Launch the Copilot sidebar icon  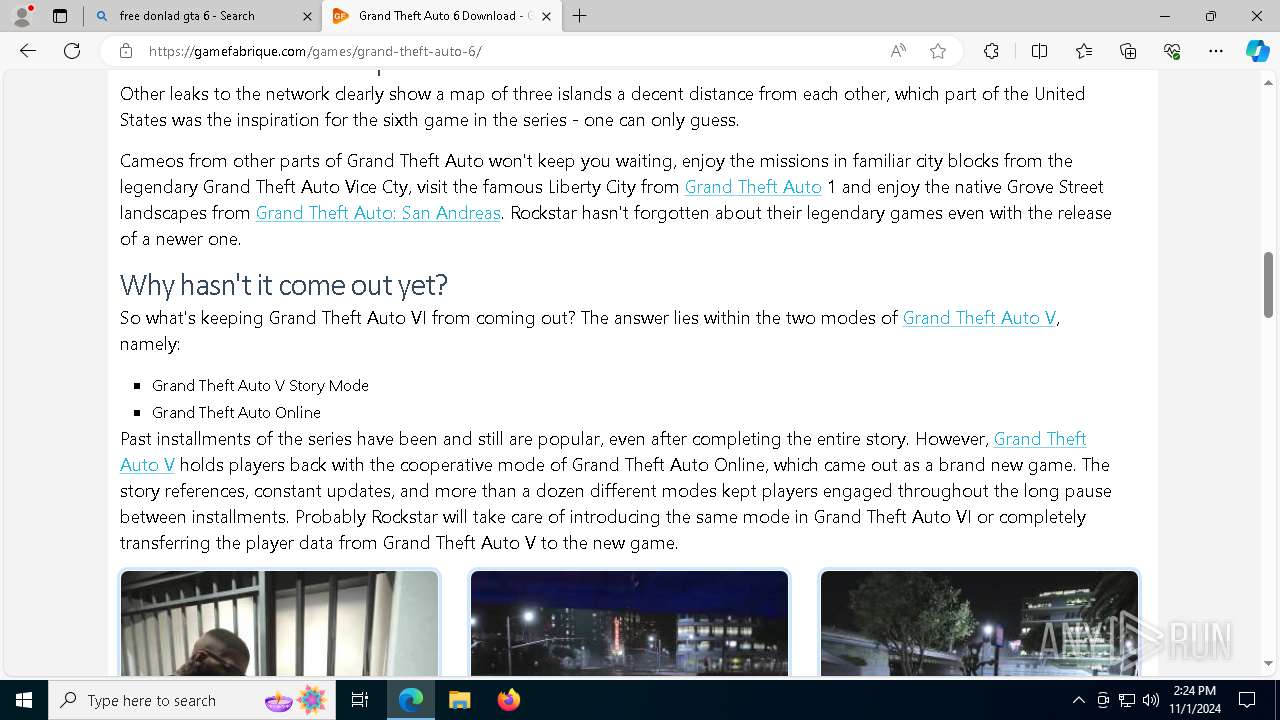1257,51
